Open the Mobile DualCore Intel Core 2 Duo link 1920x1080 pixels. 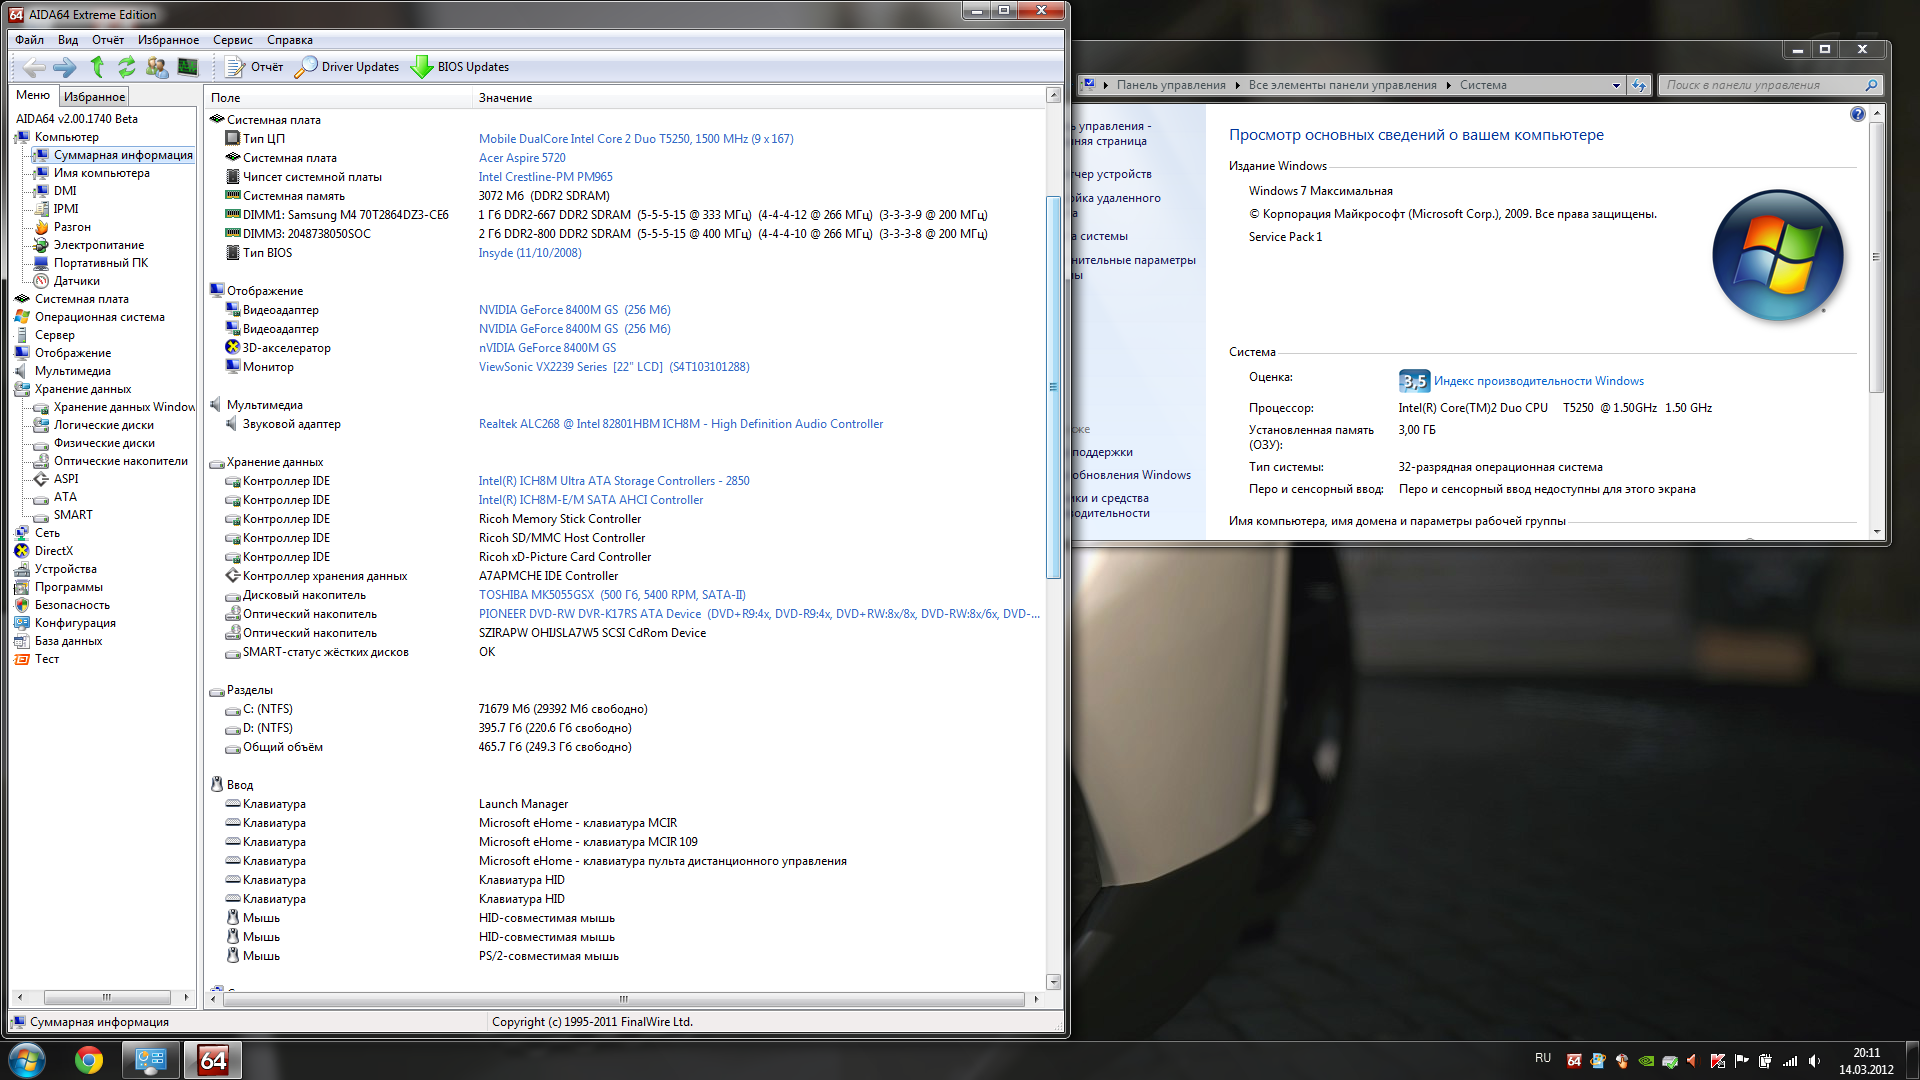pos(636,139)
